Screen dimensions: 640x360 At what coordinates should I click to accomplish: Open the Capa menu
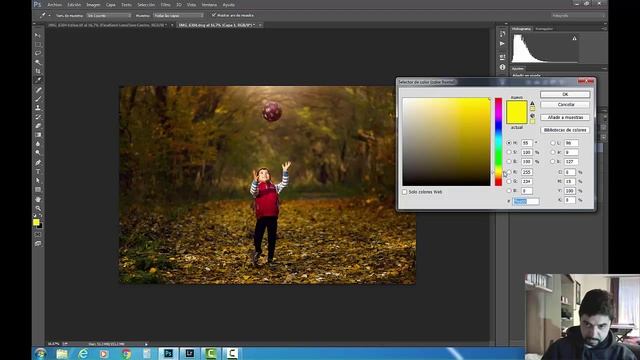tap(111, 5)
